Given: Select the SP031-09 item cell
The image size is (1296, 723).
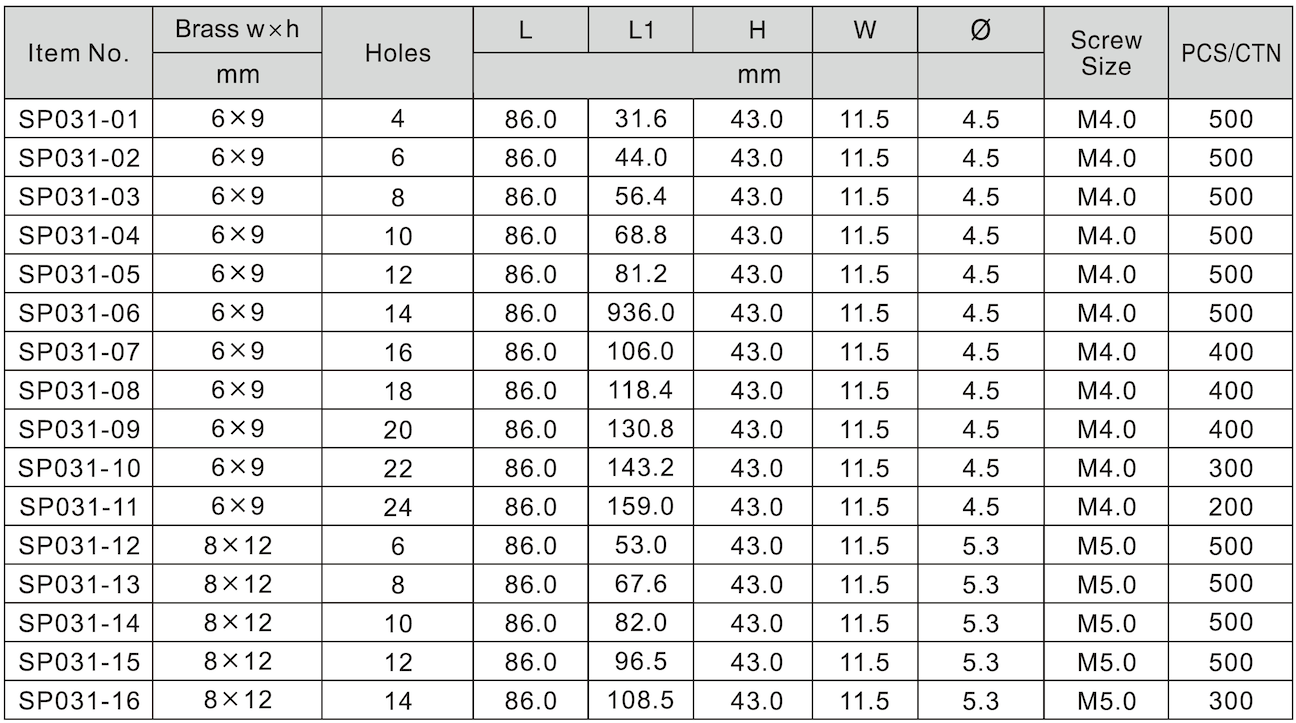Looking at the screenshot, I should (x=77, y=430).
